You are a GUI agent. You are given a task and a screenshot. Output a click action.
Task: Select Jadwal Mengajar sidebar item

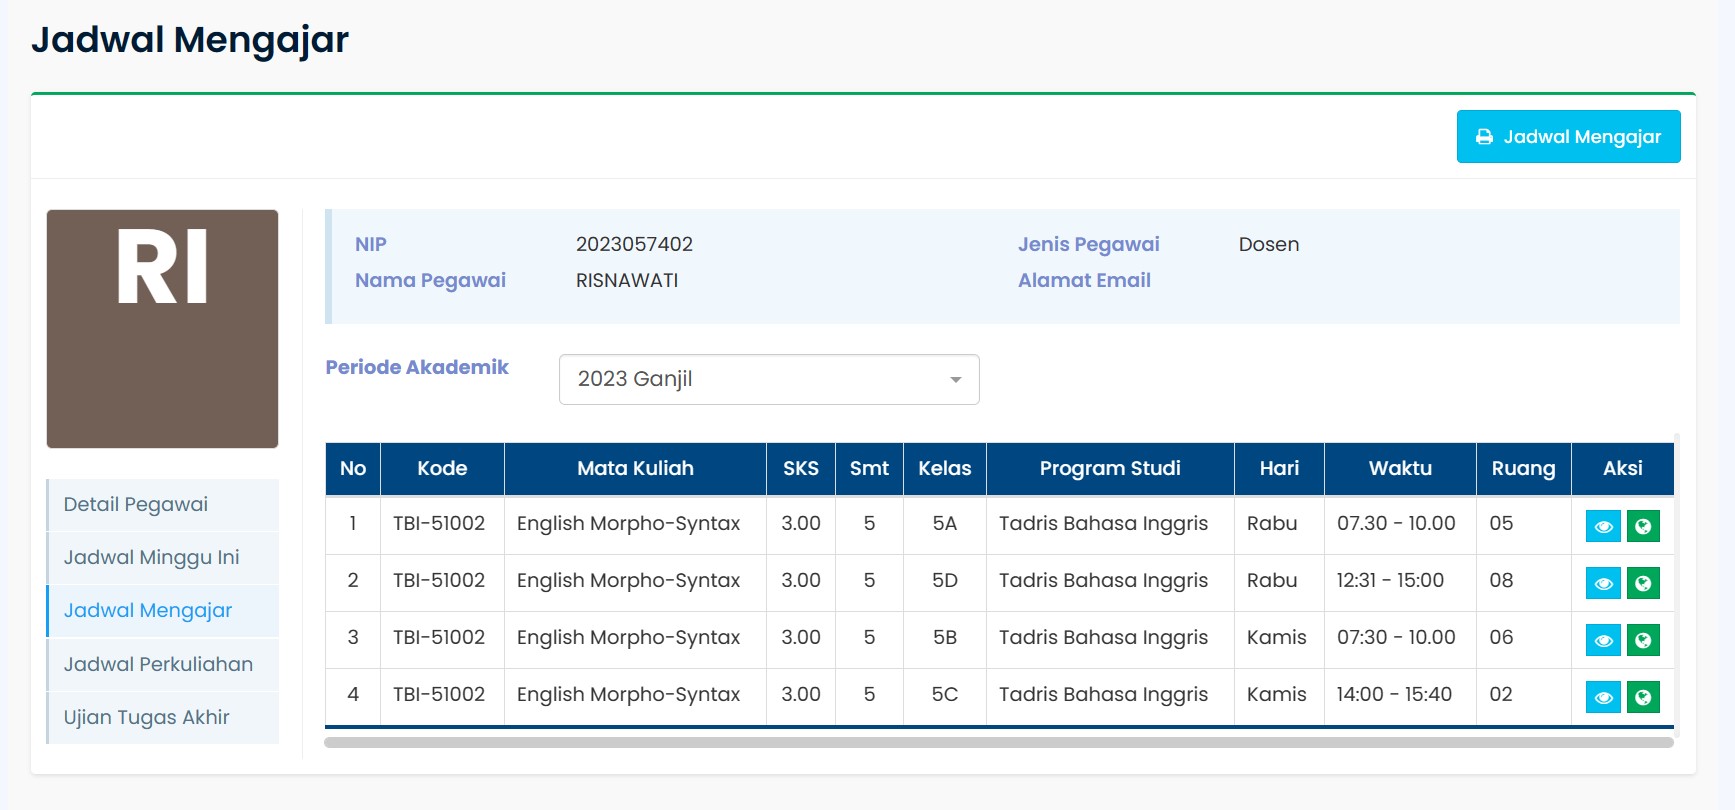(x=148, y=611)
